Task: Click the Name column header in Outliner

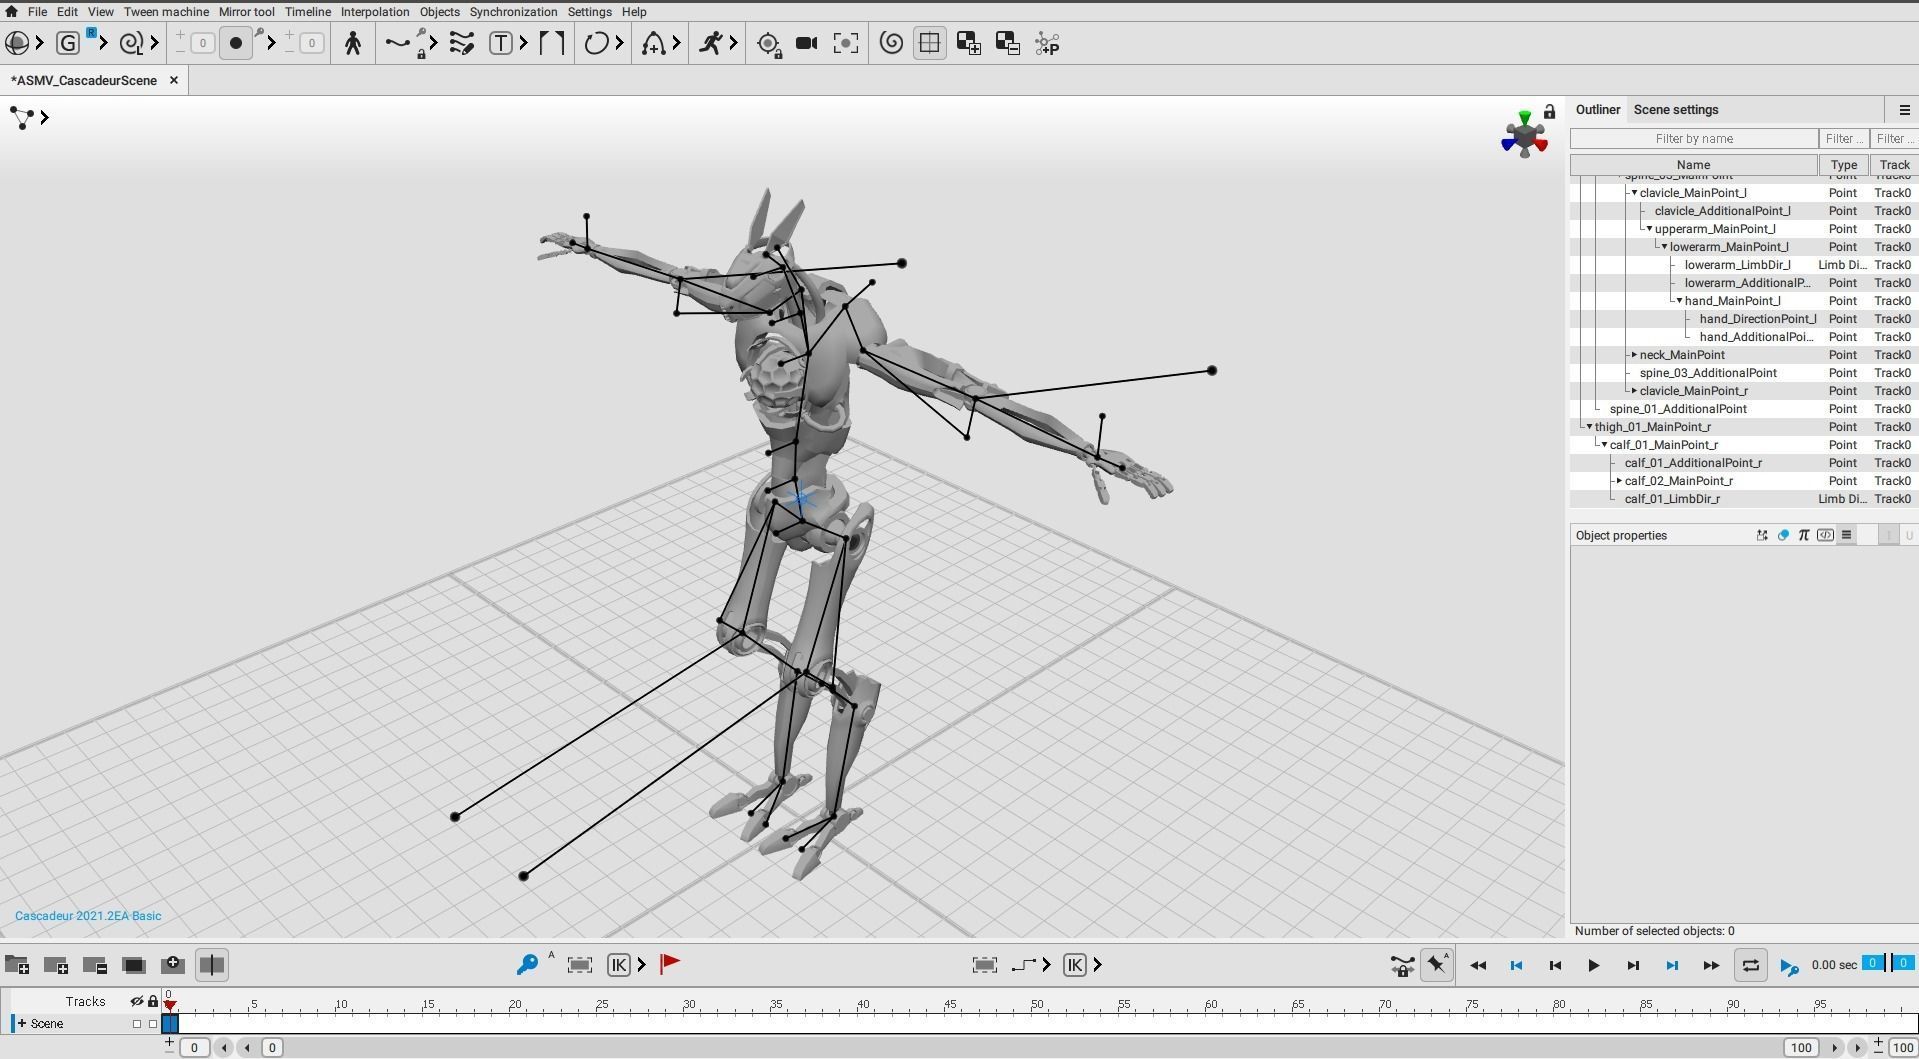Action: click(1693, 165)
